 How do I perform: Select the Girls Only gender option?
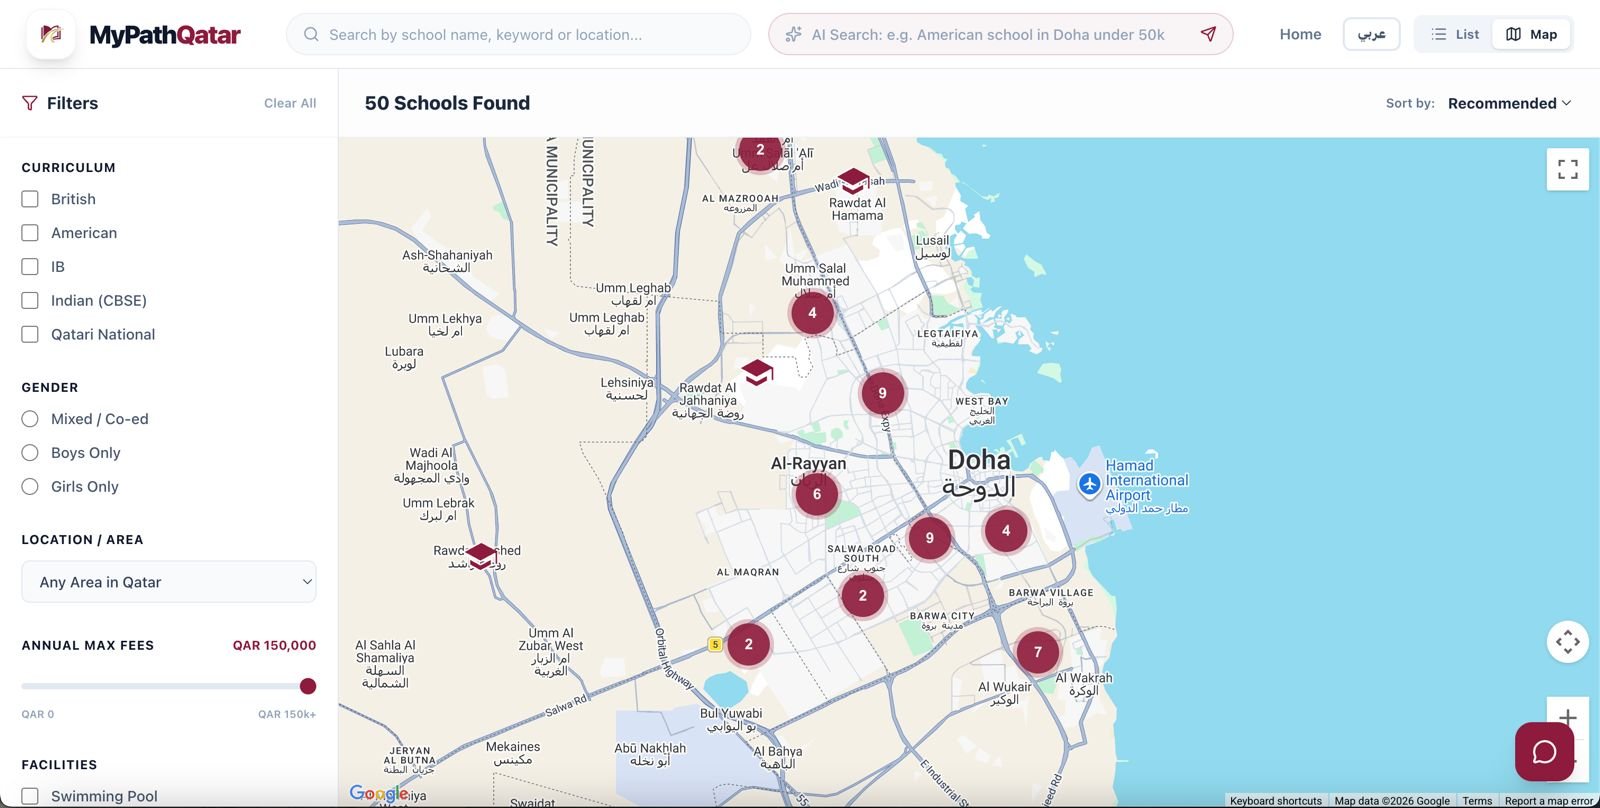pos(30,486)
